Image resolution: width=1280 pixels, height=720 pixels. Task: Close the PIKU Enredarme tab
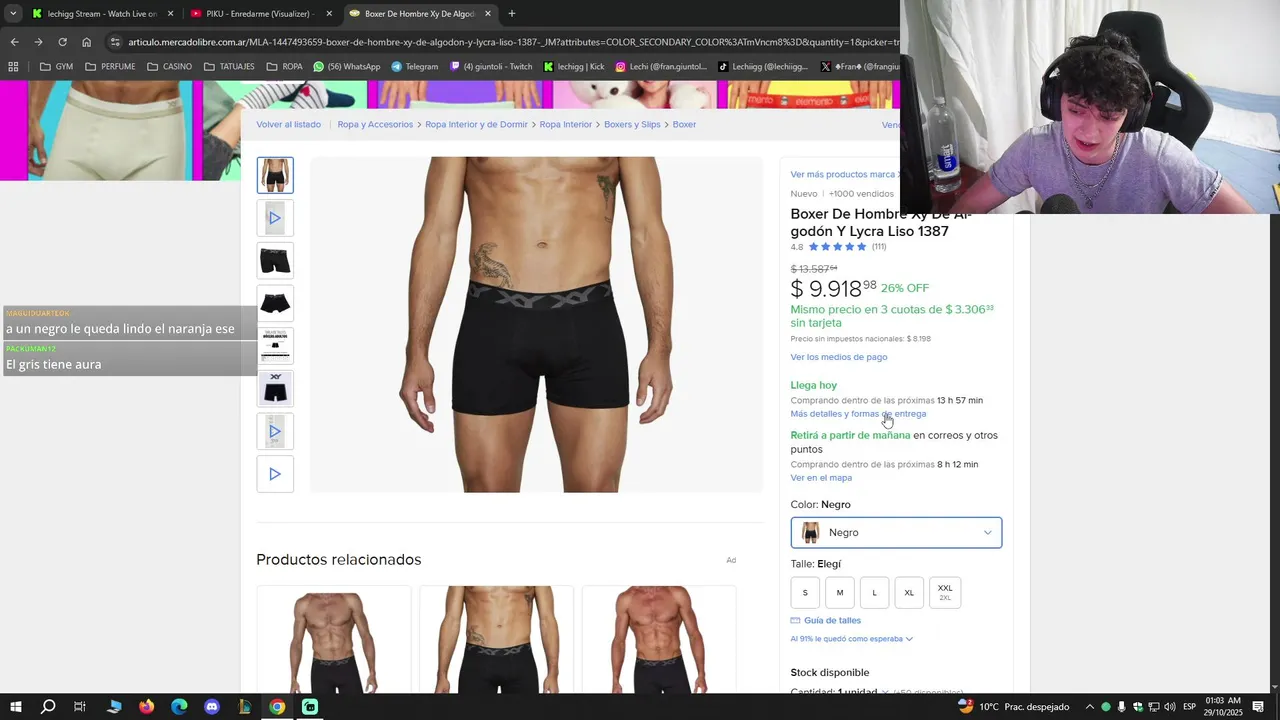pyautogui.click(x=329, y=14)
